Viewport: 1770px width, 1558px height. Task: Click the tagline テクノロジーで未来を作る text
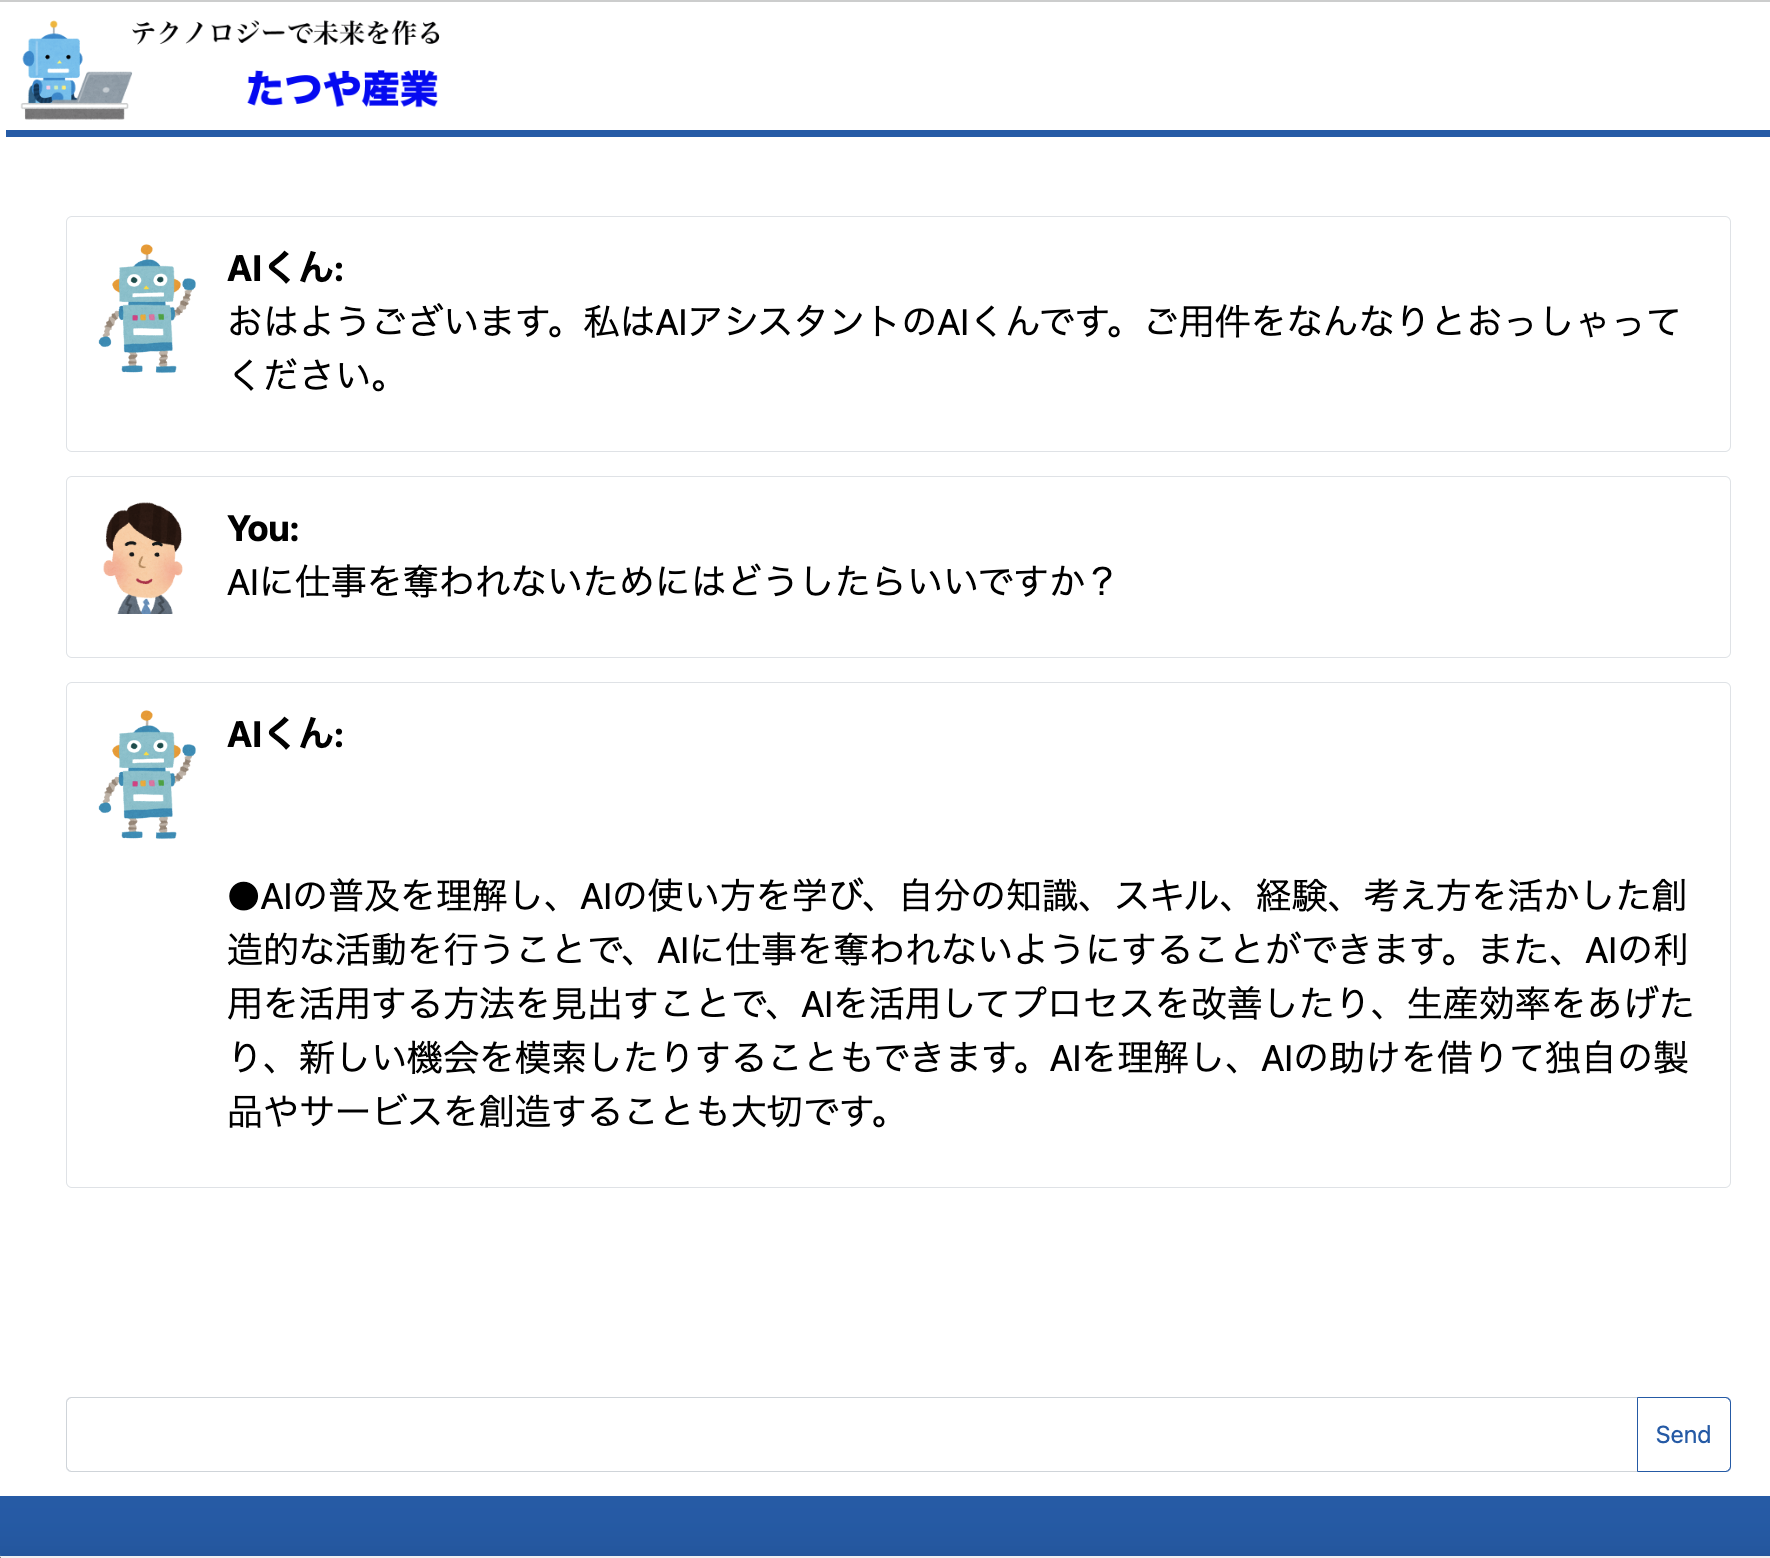(x=286, y=33)
